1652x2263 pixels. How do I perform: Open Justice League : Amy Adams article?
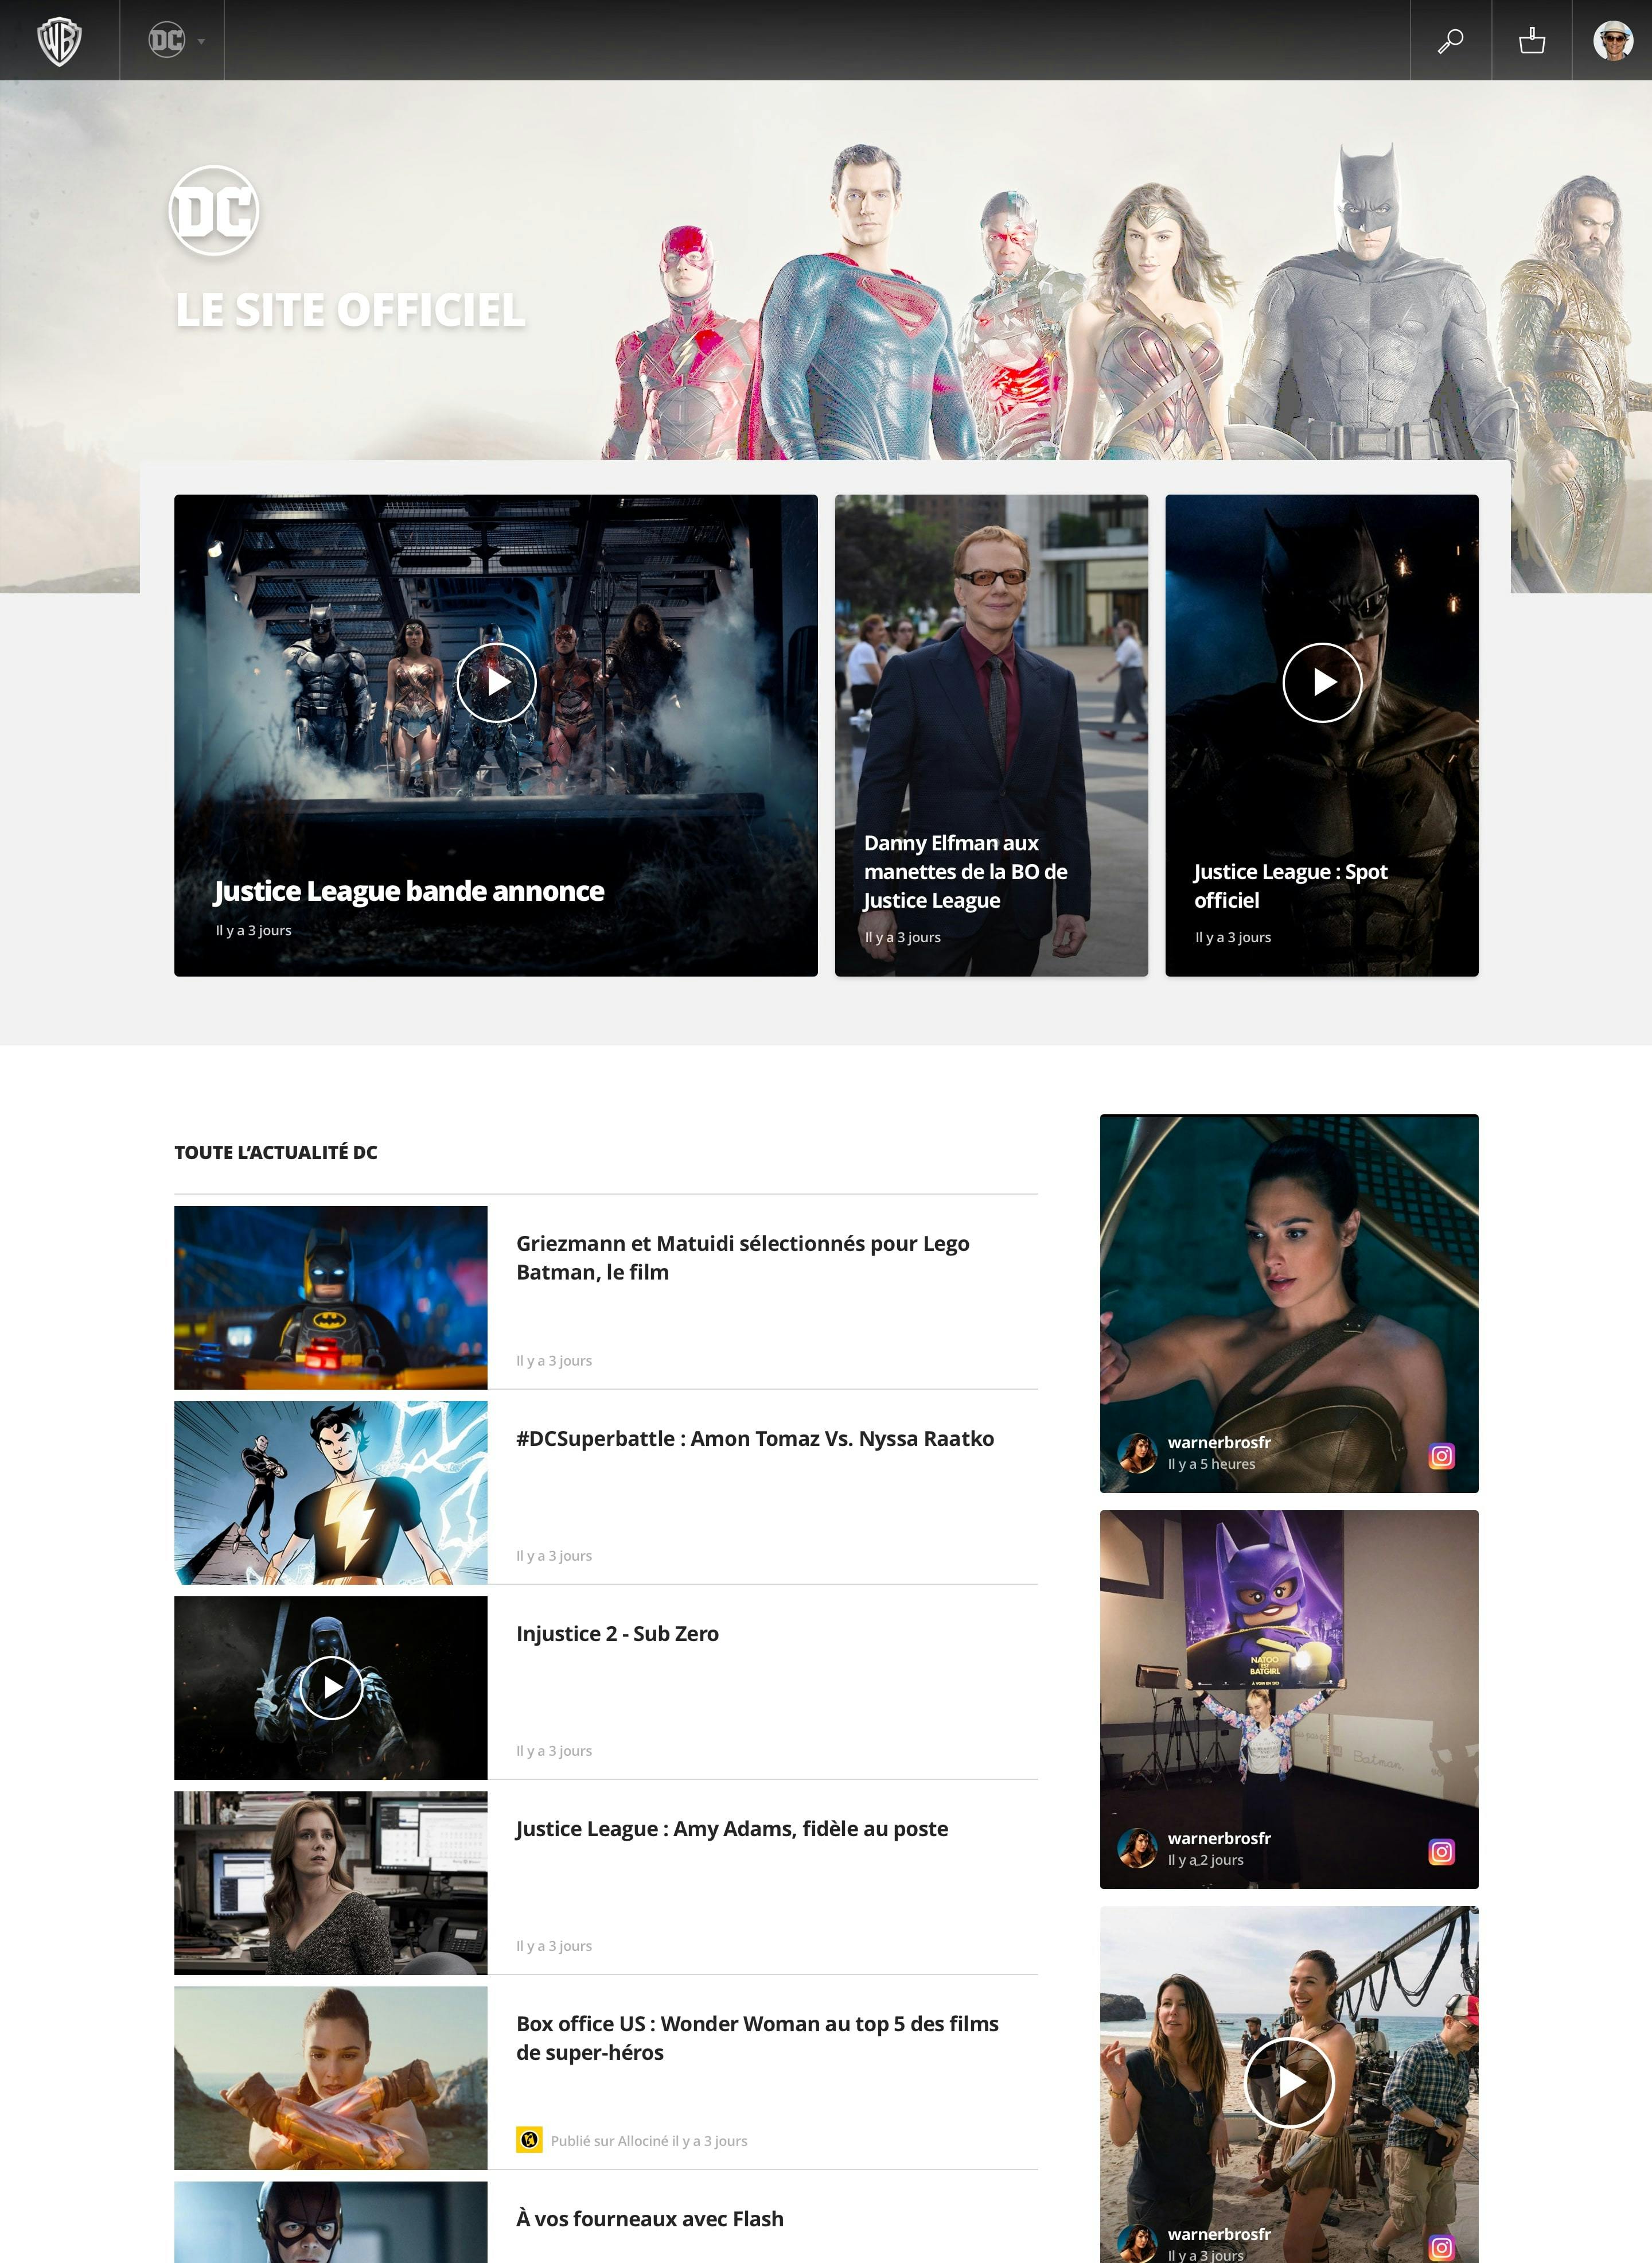tap(732, 1828)
